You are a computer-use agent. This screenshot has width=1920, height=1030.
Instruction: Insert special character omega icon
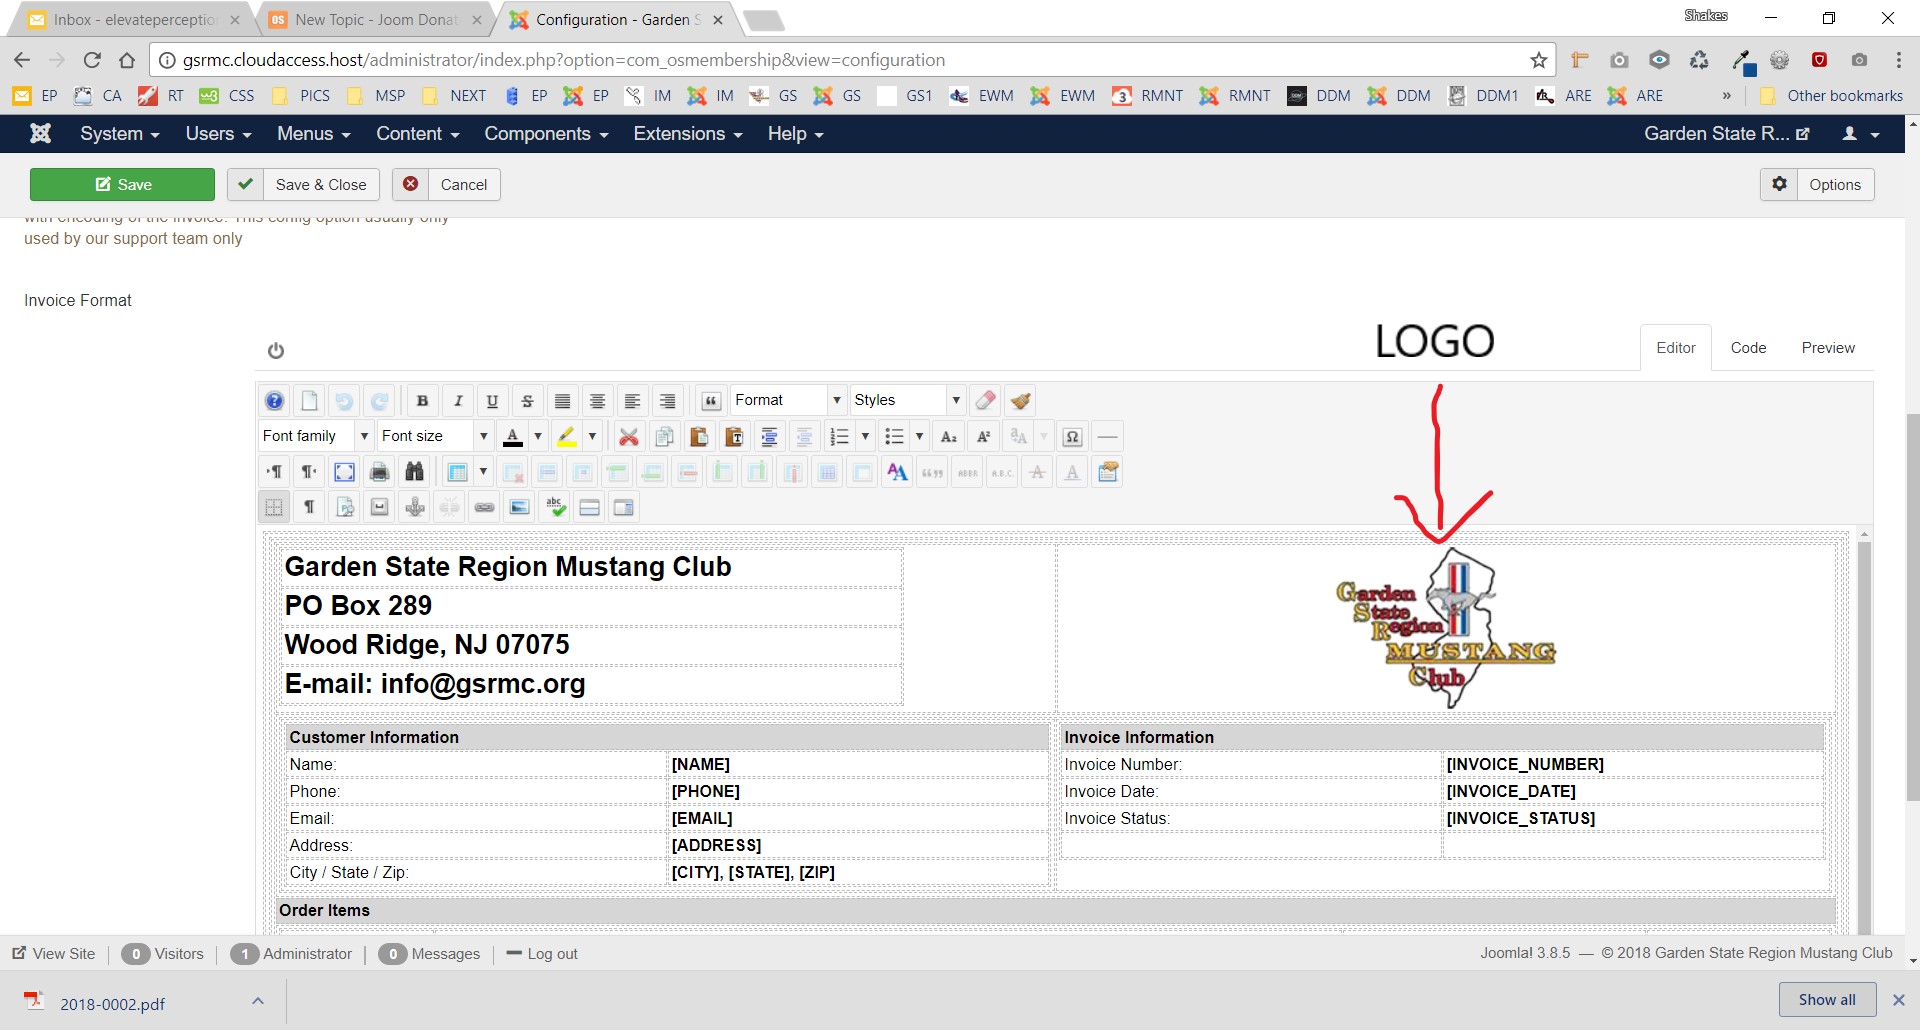coord(1072,437)
